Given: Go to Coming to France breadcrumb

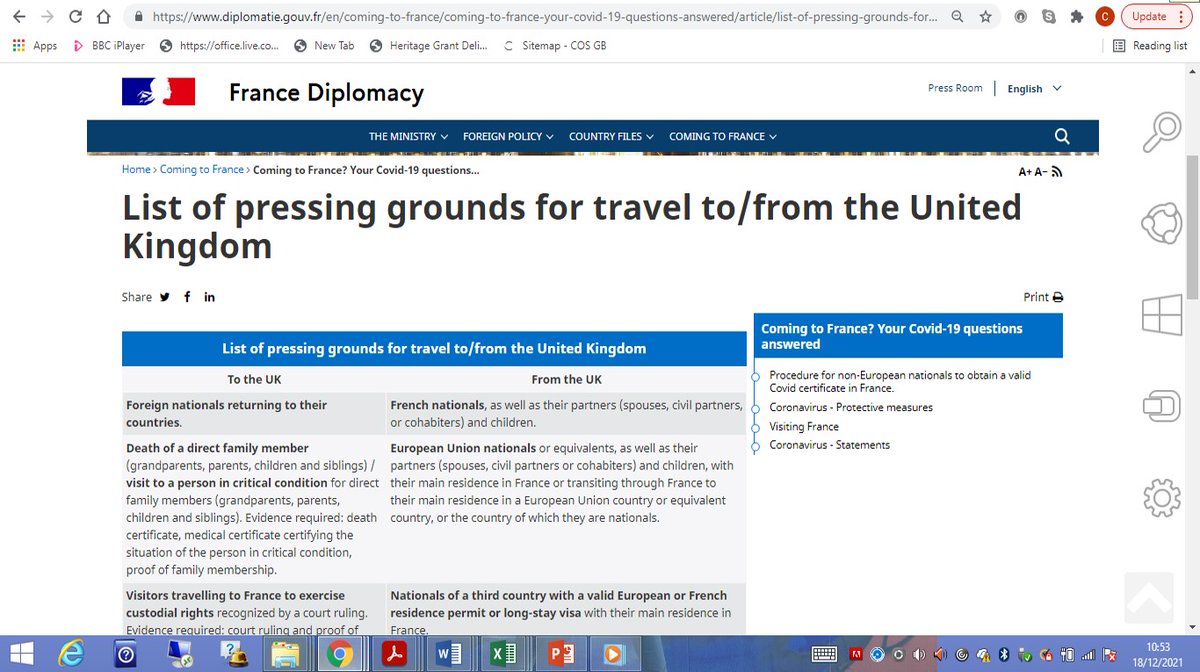Looking at the screenshot, I should [x=201, y=169].
